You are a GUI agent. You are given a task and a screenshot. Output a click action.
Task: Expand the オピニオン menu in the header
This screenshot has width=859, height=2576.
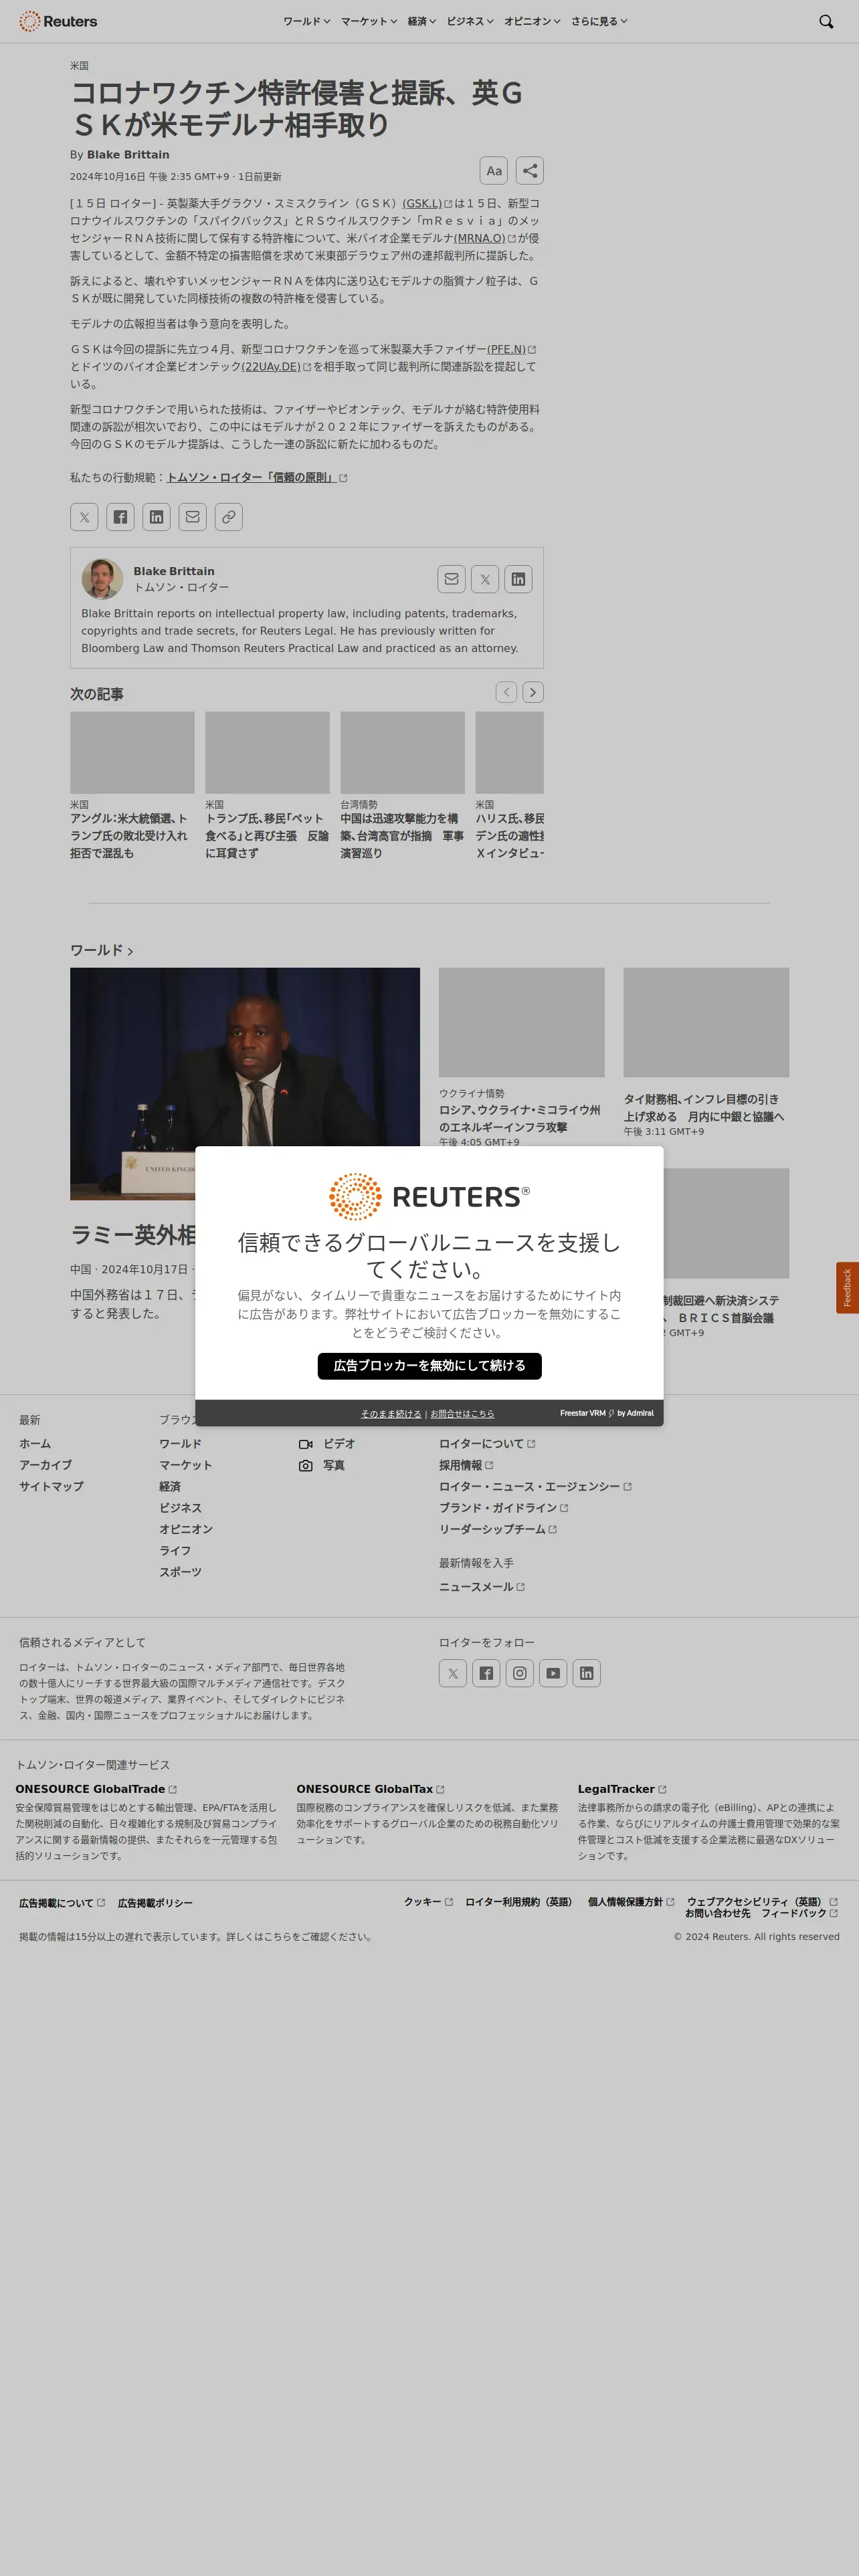(532, 21)
